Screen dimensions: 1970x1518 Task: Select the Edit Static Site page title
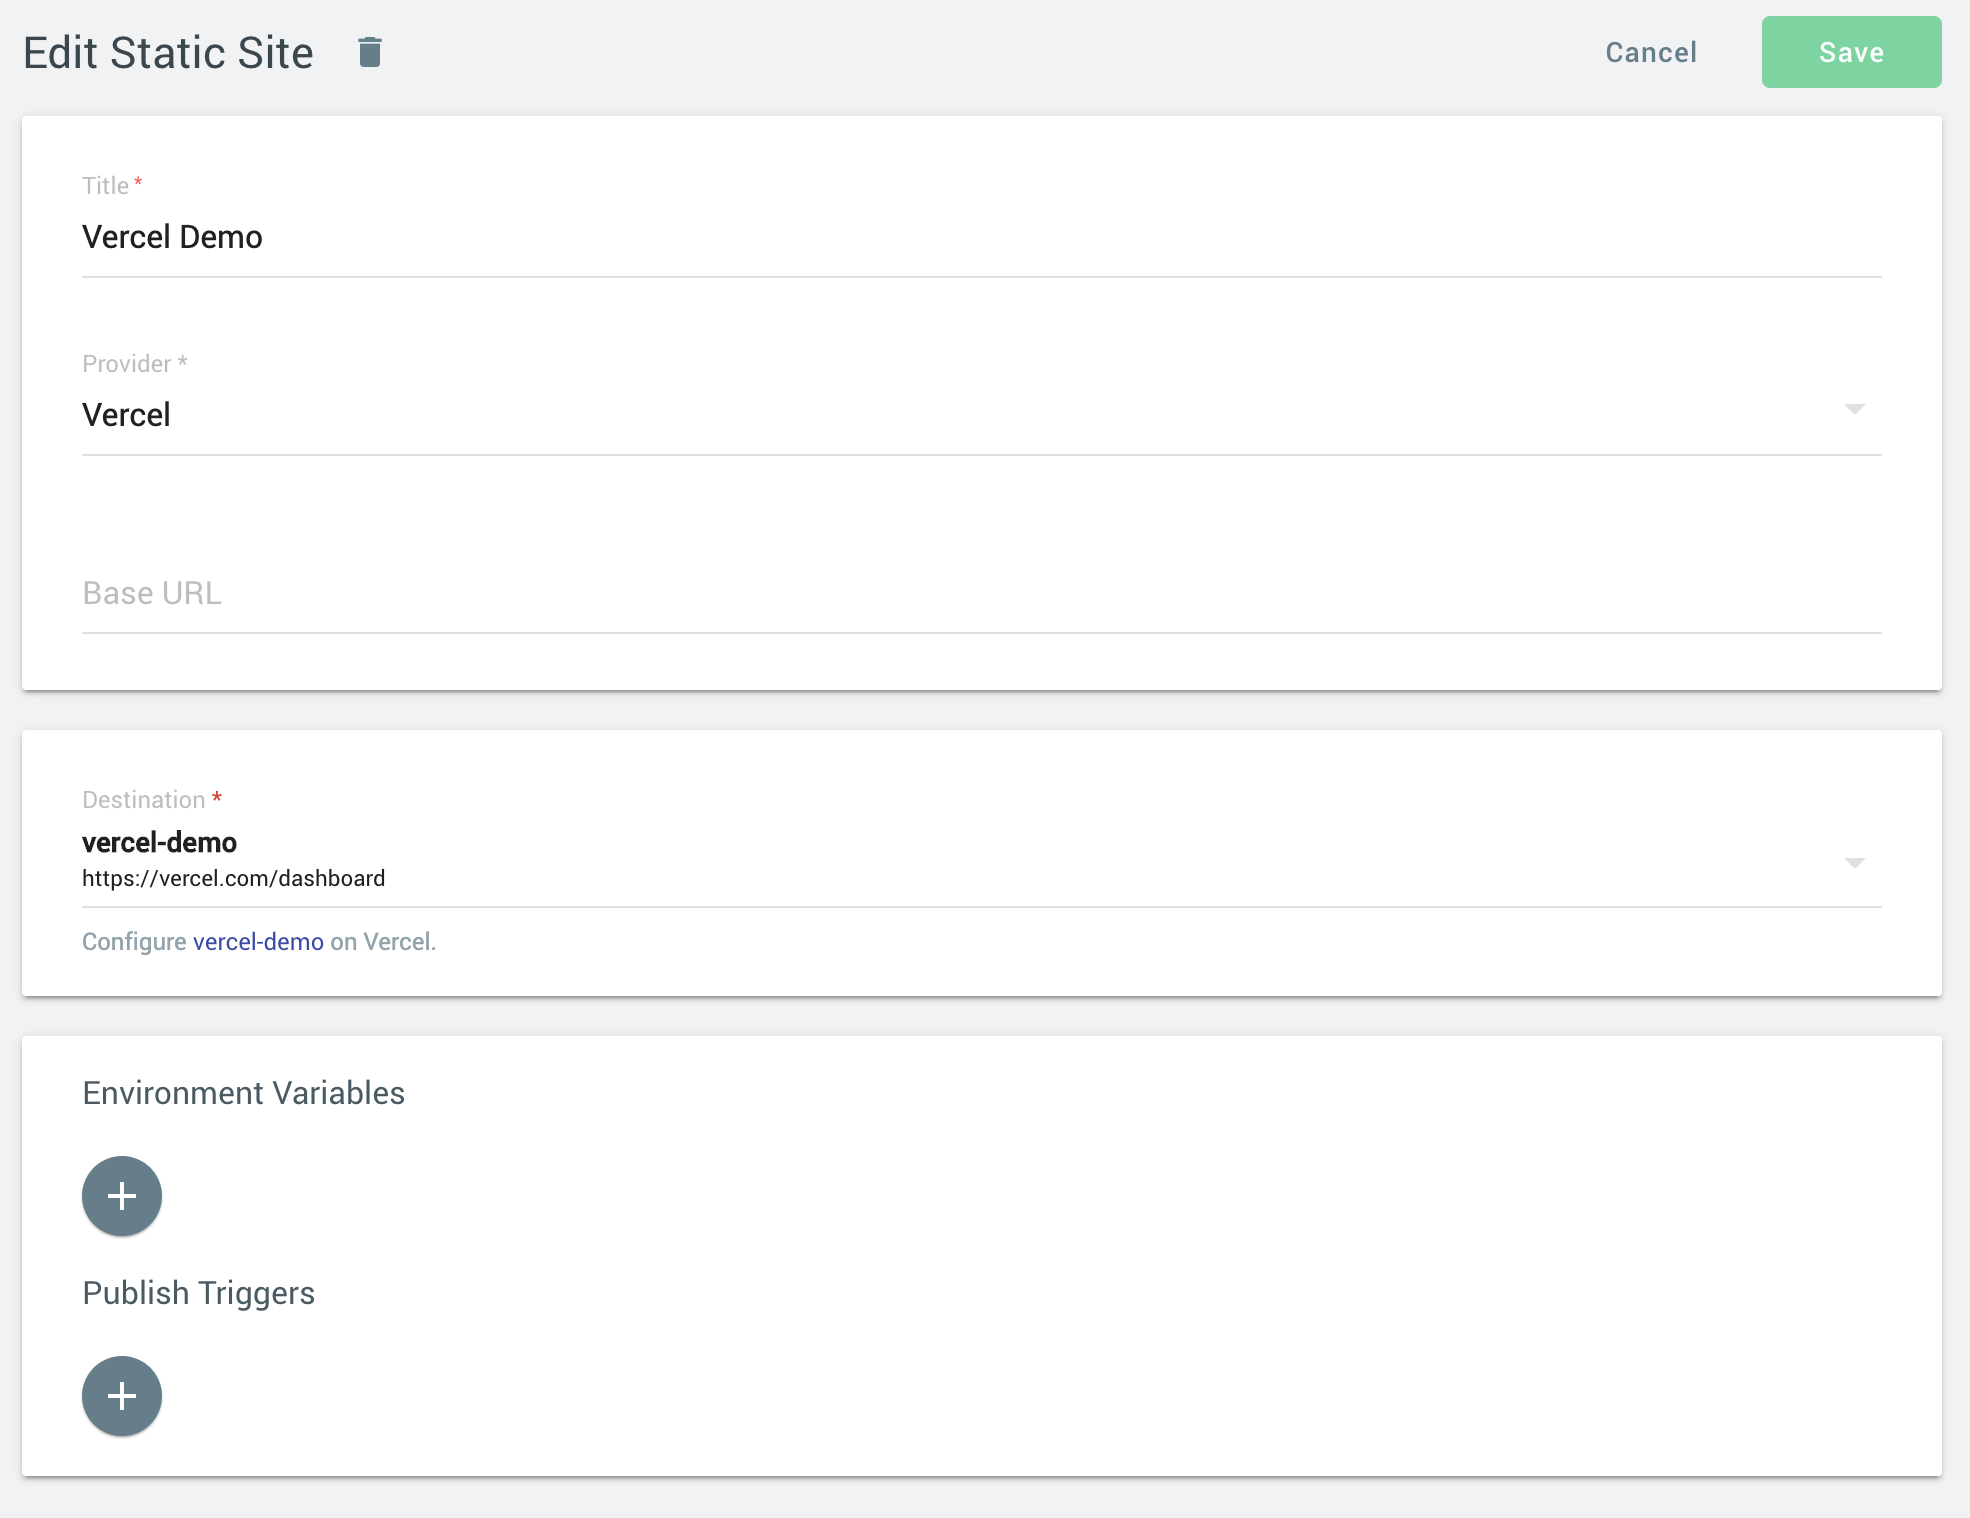168,52
